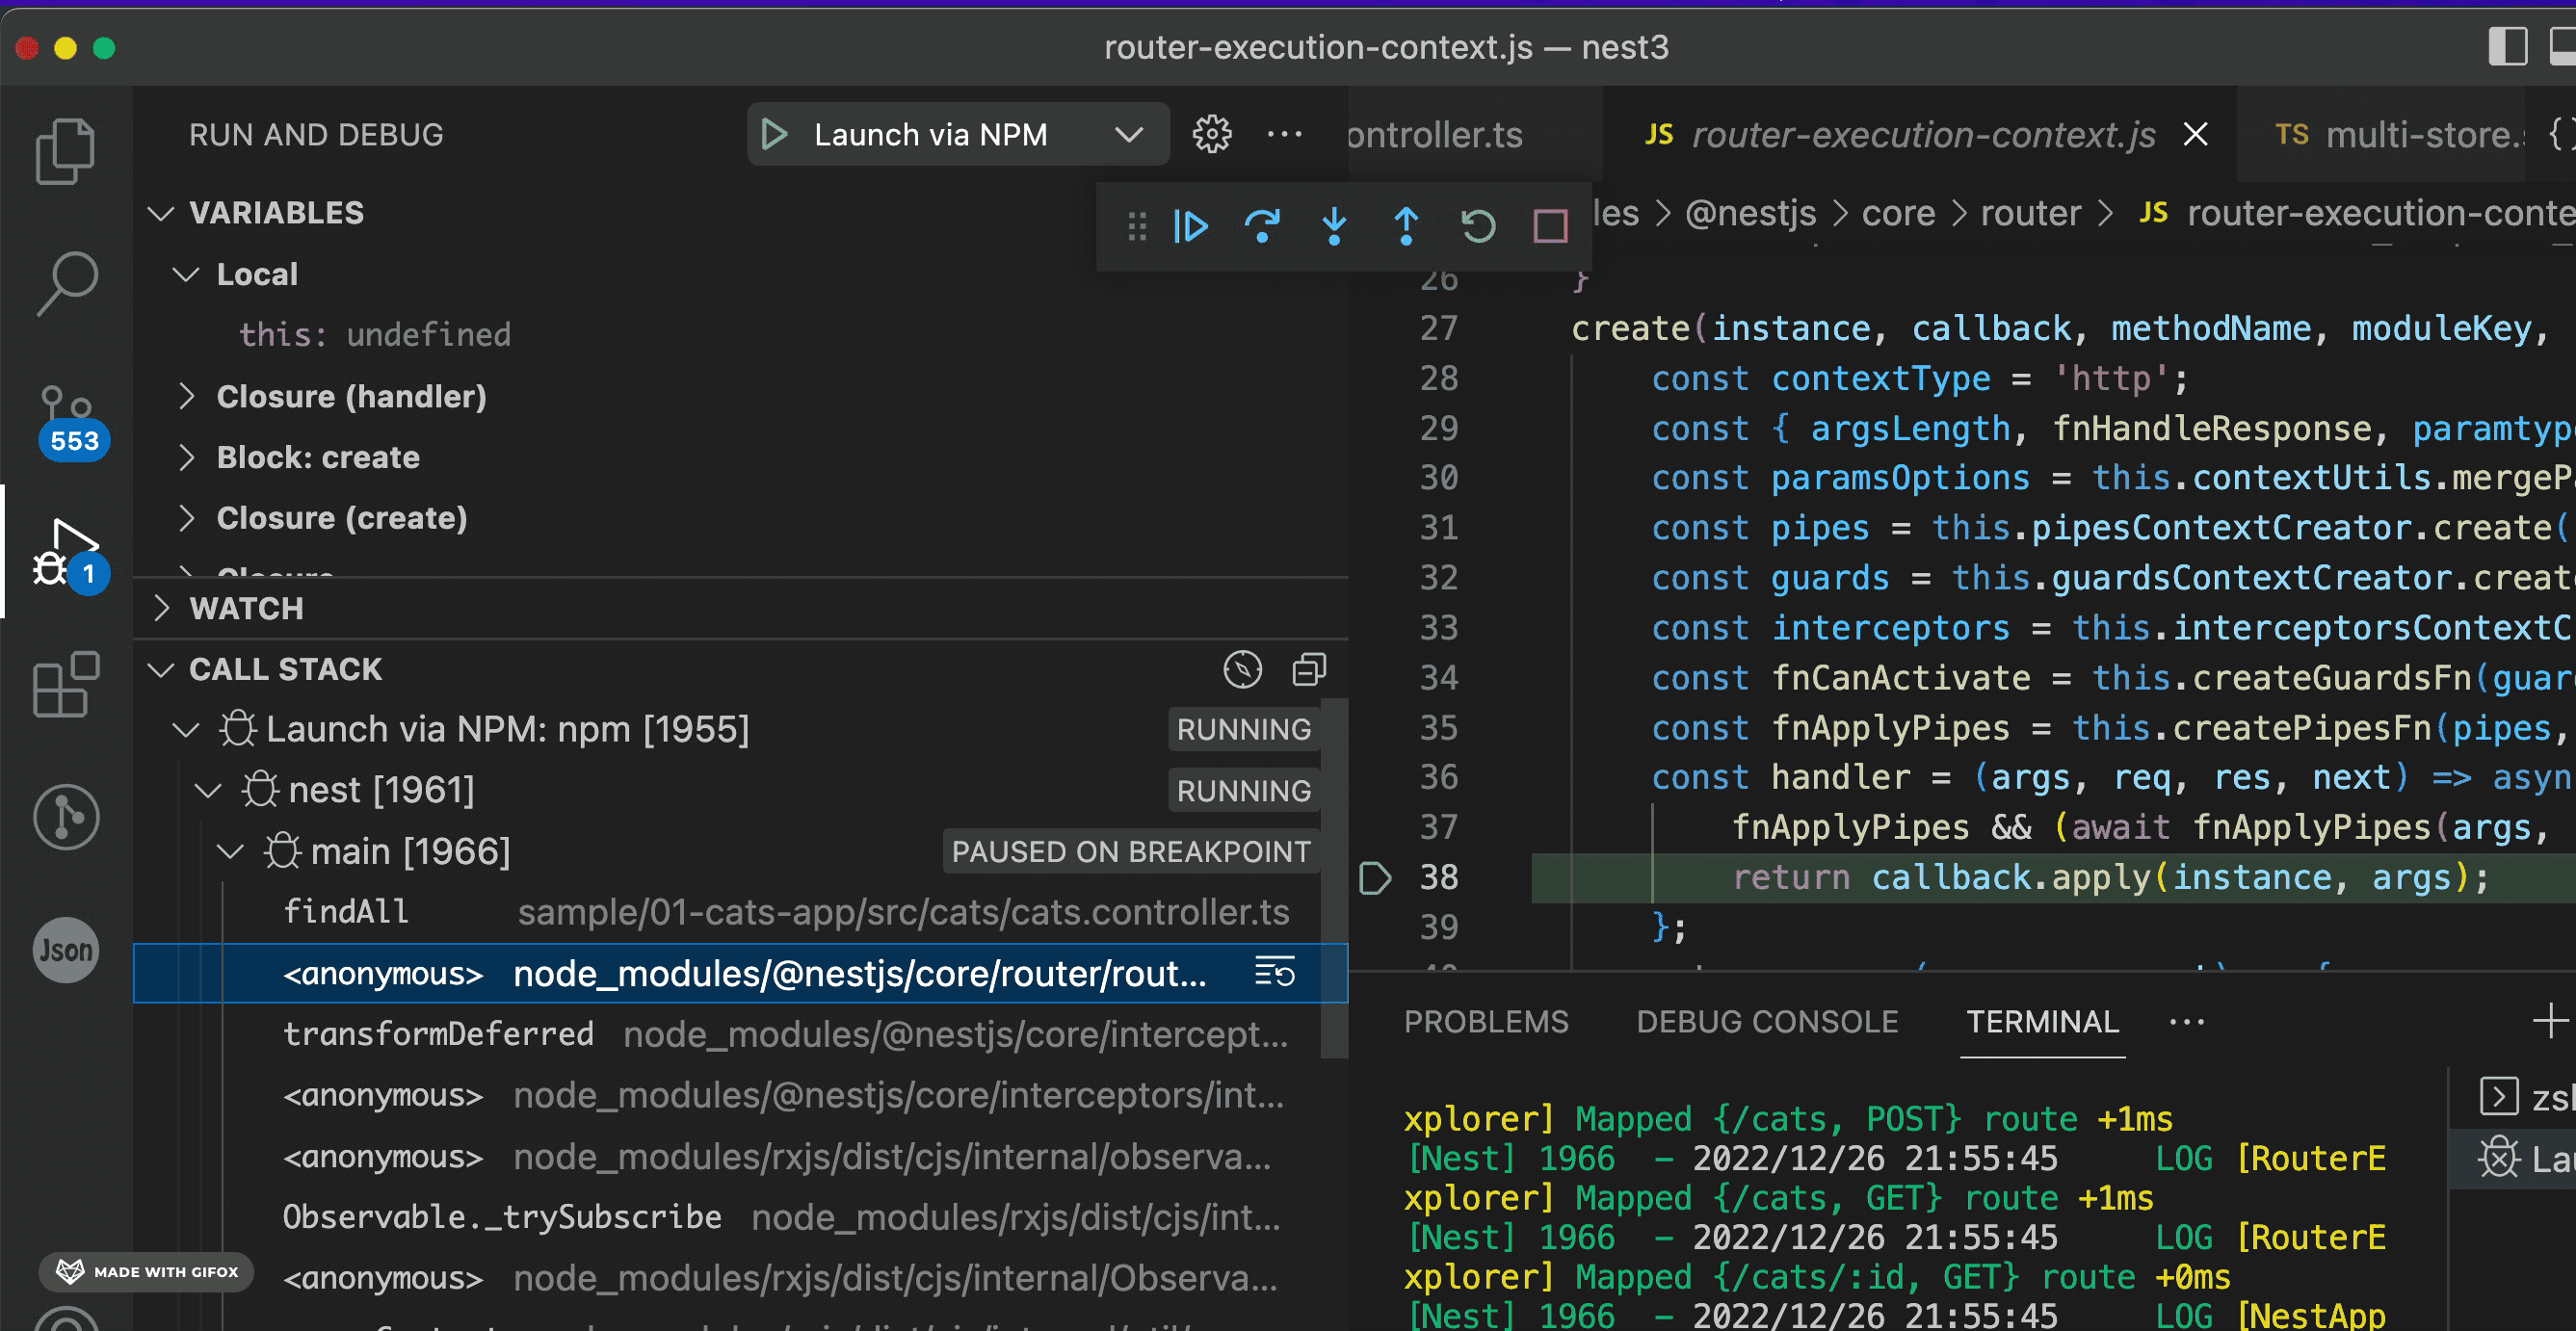Open the Json extension activity bar icon
2576x1331 pixels.
66,950
